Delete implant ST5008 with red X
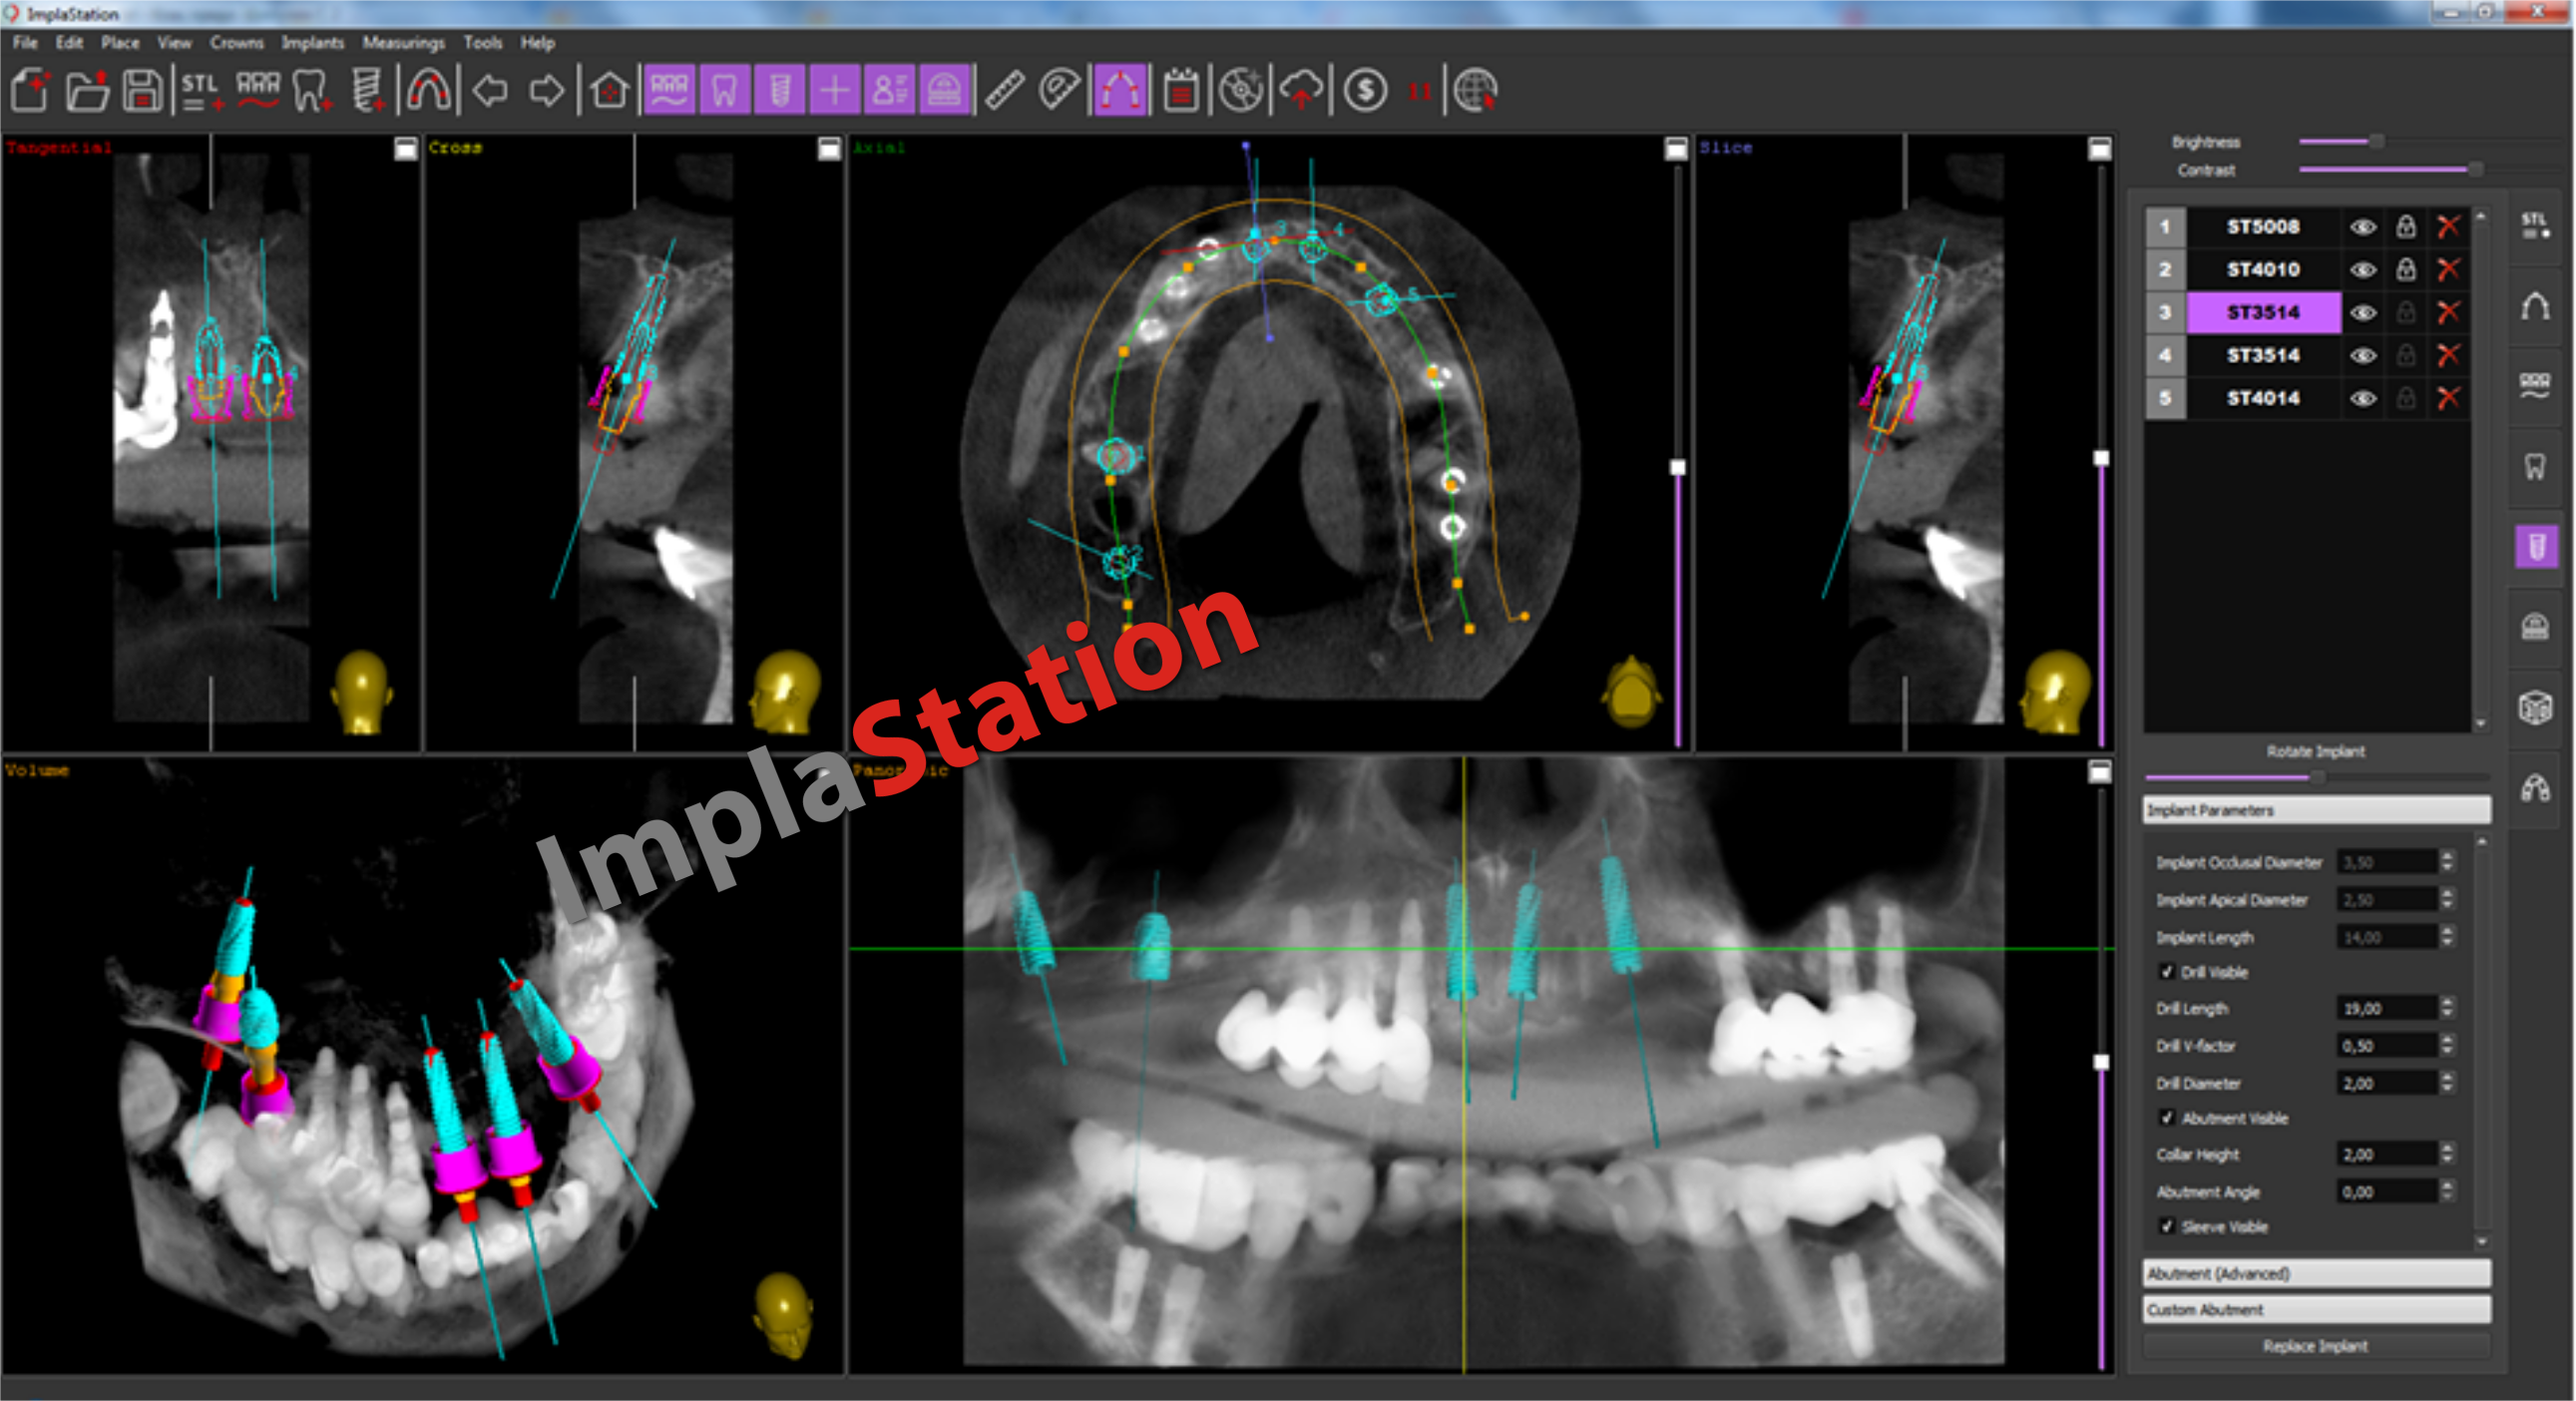 click(x=2448, y=227)
